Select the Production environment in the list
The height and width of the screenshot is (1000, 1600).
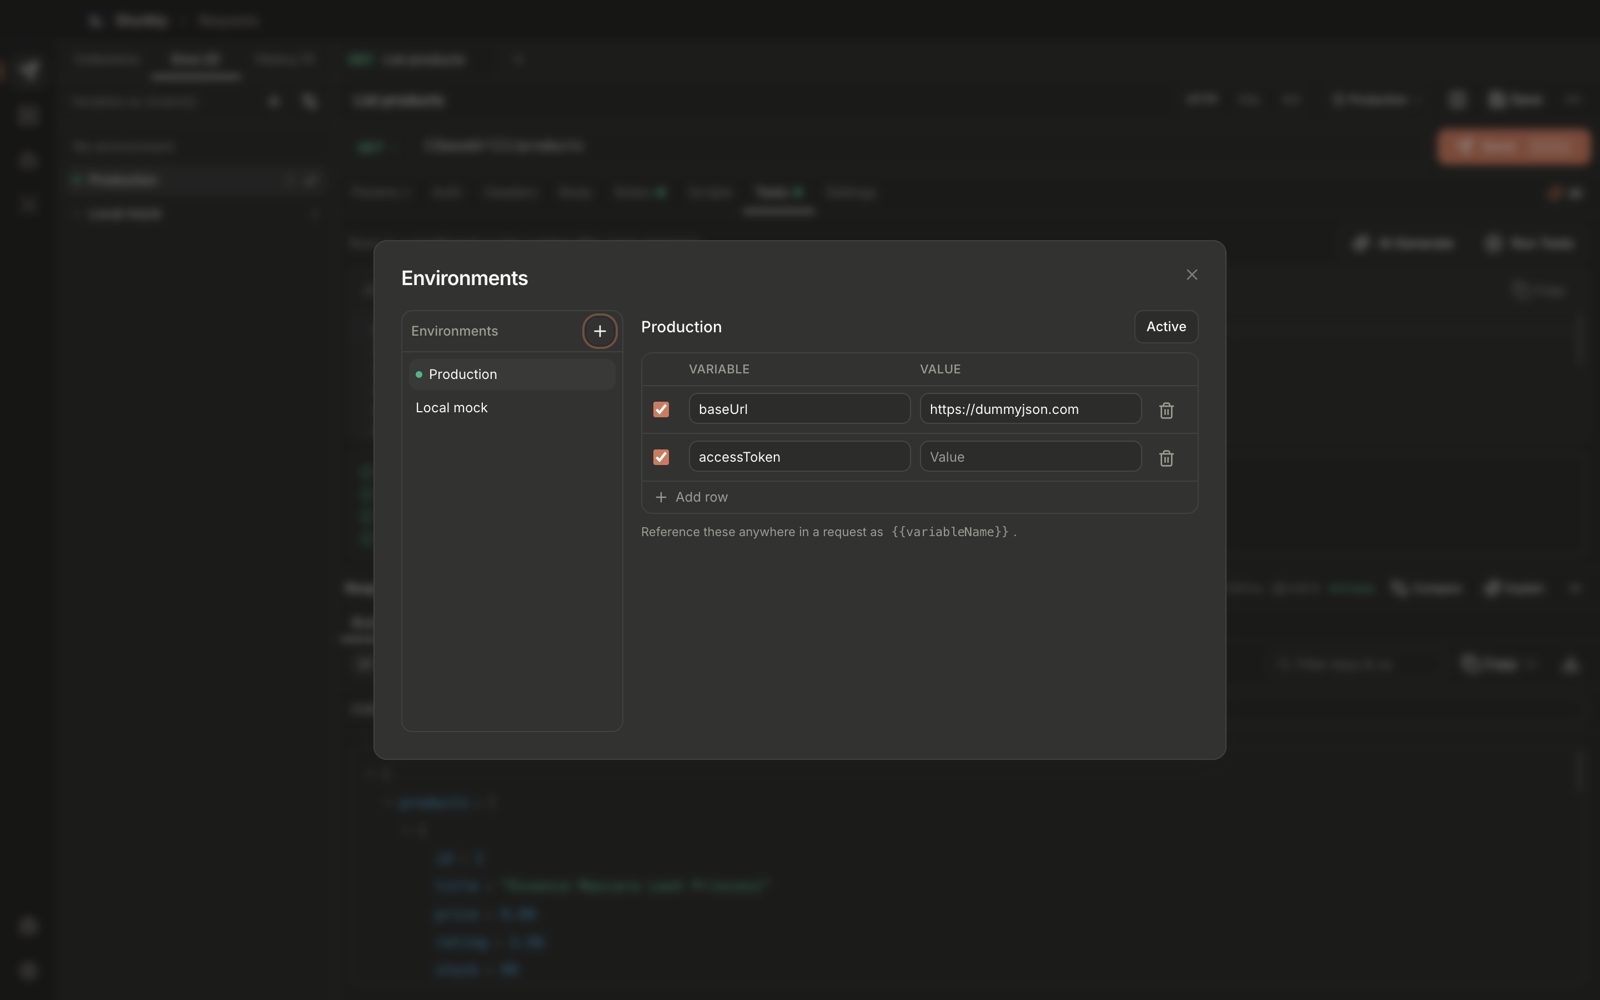coord(512,374)
